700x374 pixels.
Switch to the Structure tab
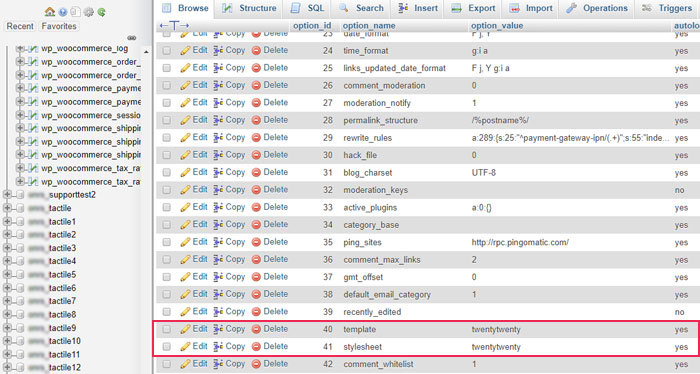pyautogui.click(x=249, y=8)
